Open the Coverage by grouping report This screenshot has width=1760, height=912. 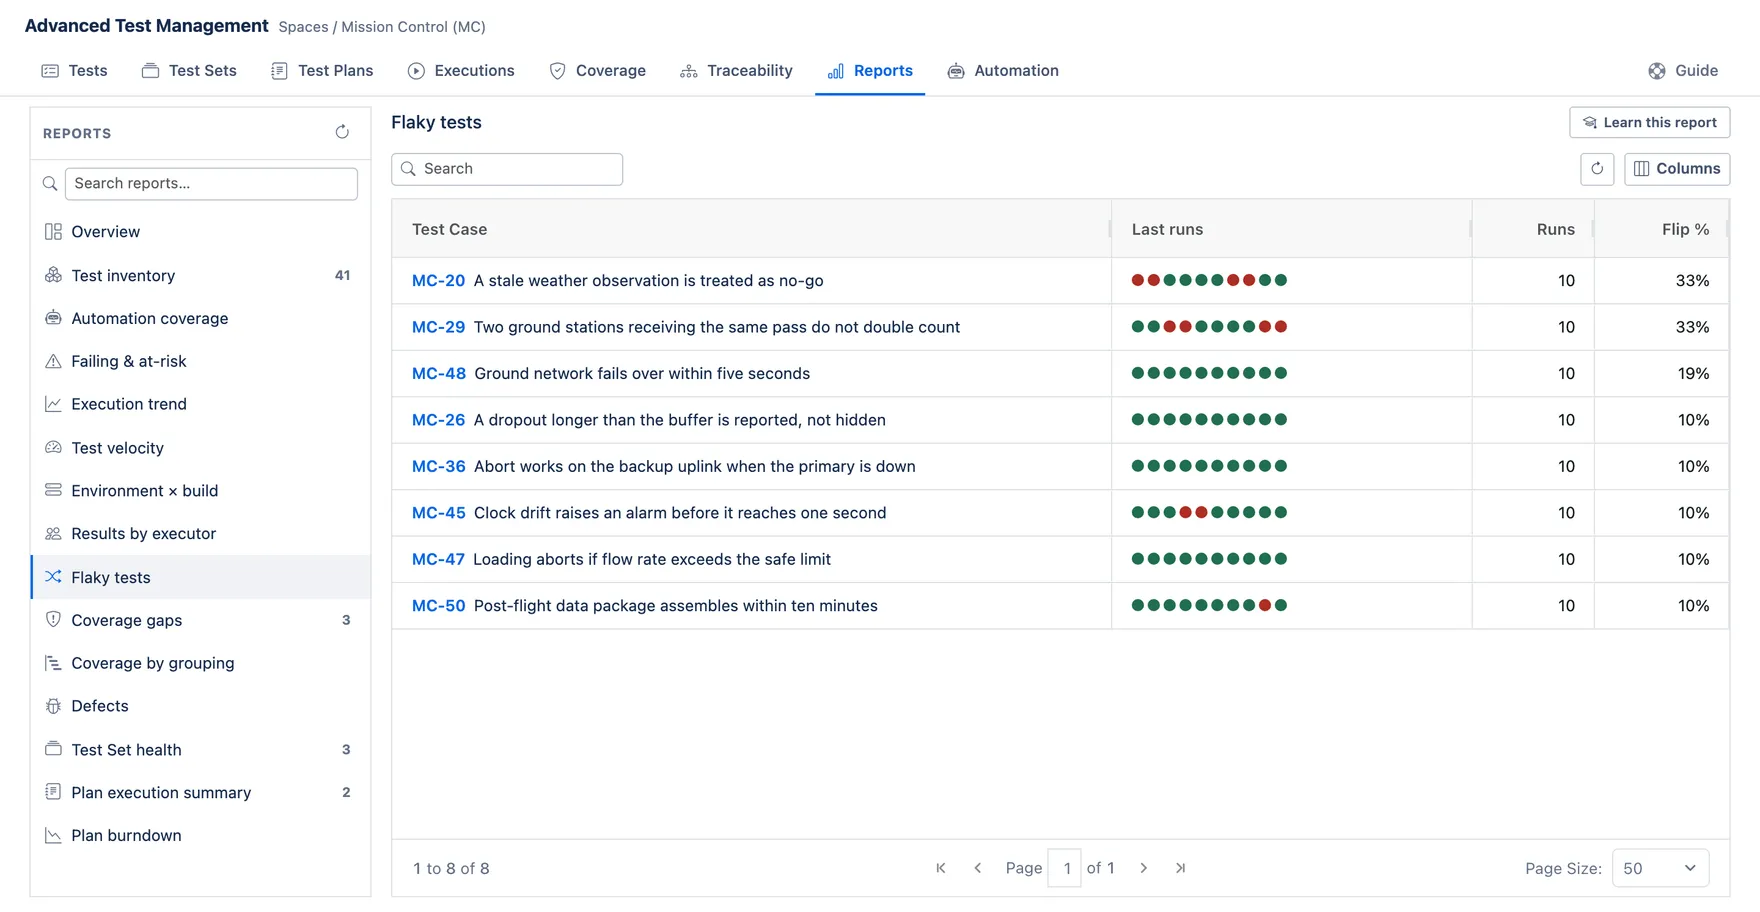200,663
